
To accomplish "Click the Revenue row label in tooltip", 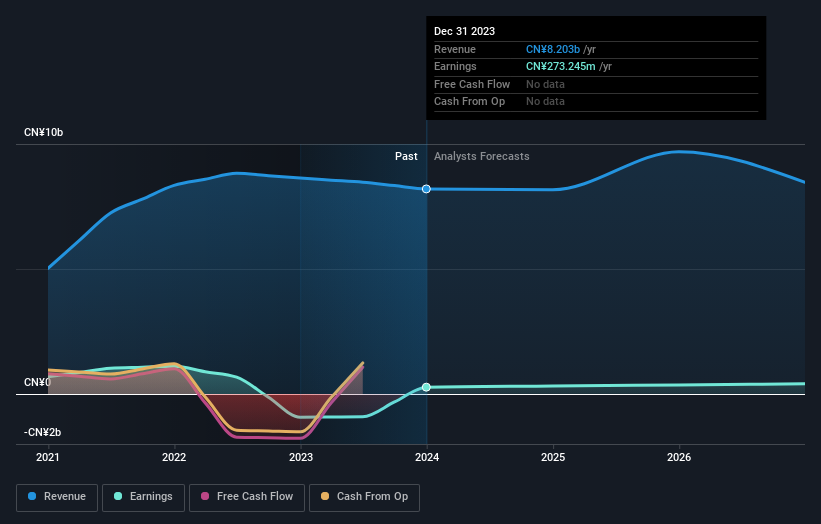I will 455,49.
